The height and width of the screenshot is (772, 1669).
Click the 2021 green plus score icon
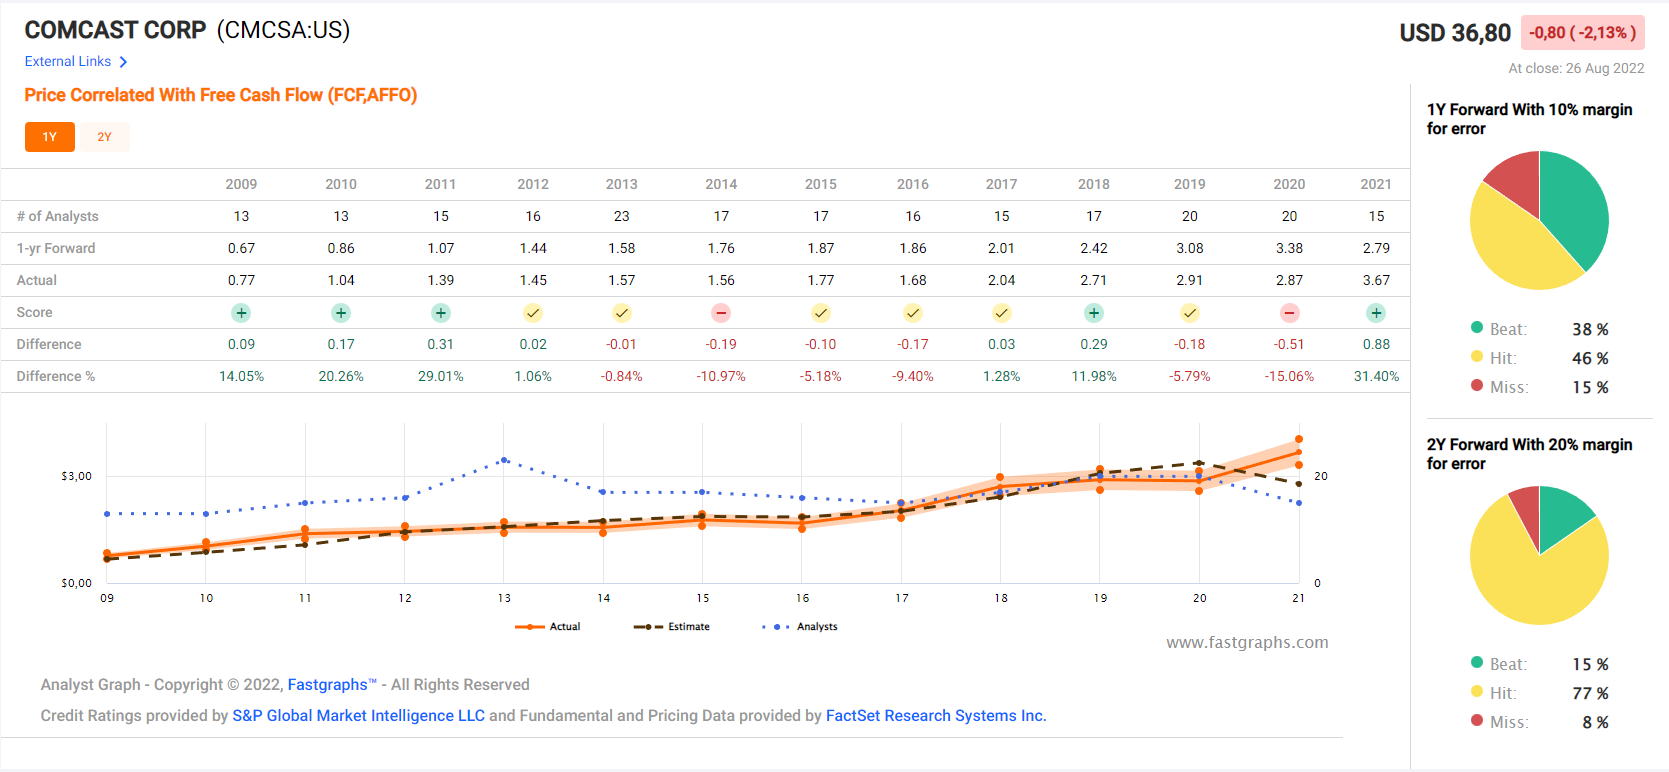(x=1376, y=313)
